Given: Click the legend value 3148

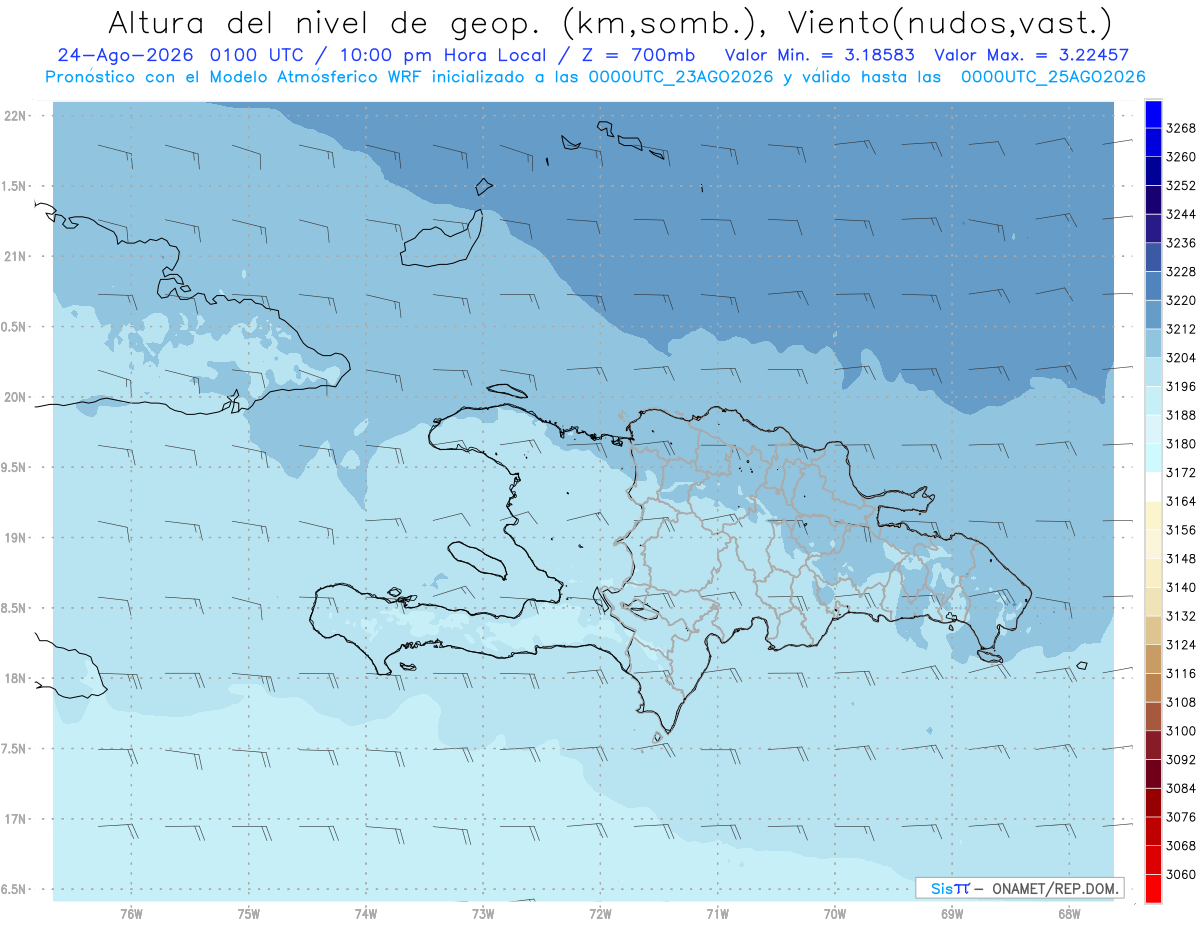Looking at the screenshot, I should tap(1180, 558).
